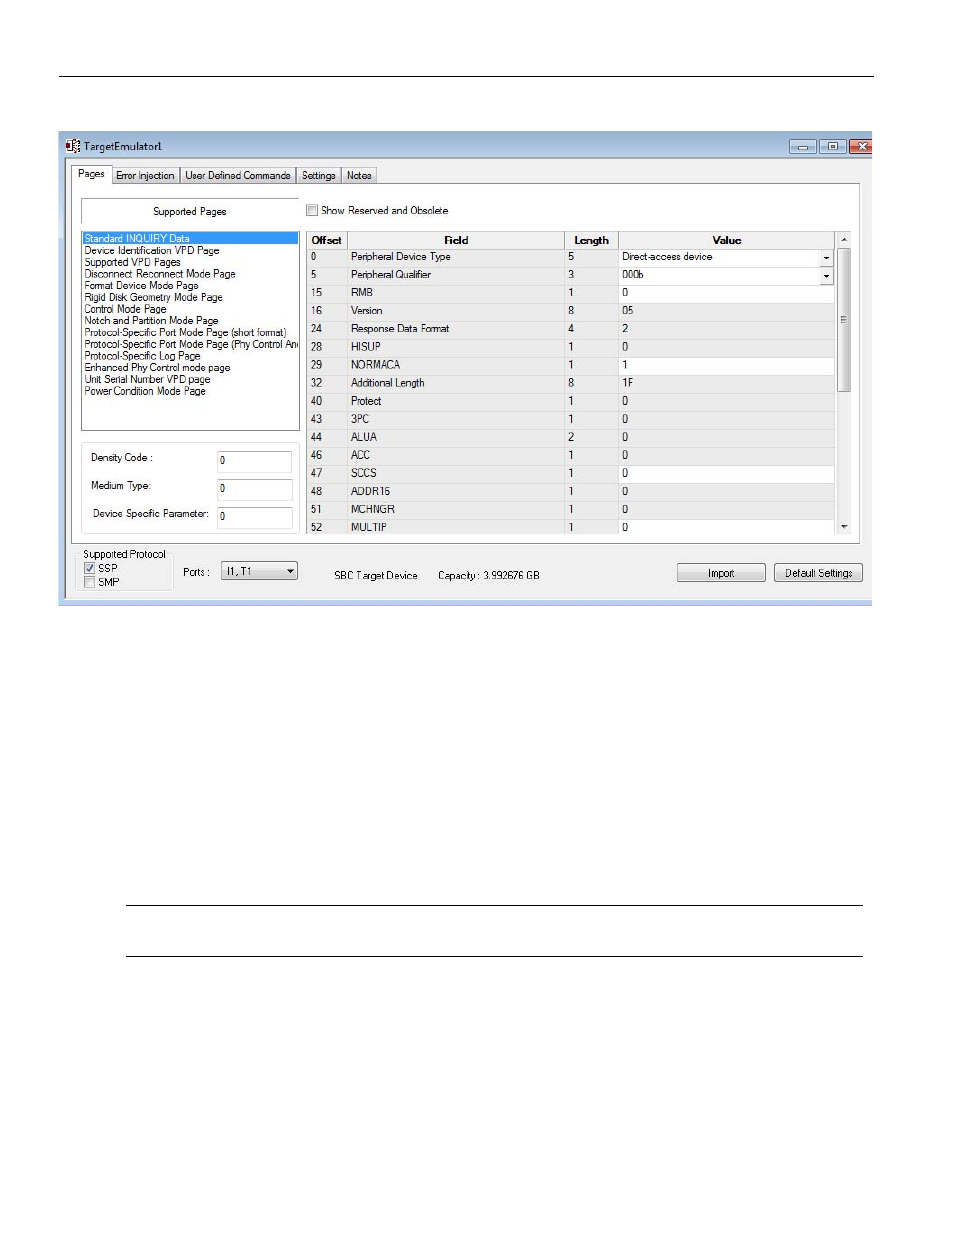This screenshot has width=954, height=1235.
Task: Click the TargetEmulator1 window title icon
Action: click(x=72, y=146)
